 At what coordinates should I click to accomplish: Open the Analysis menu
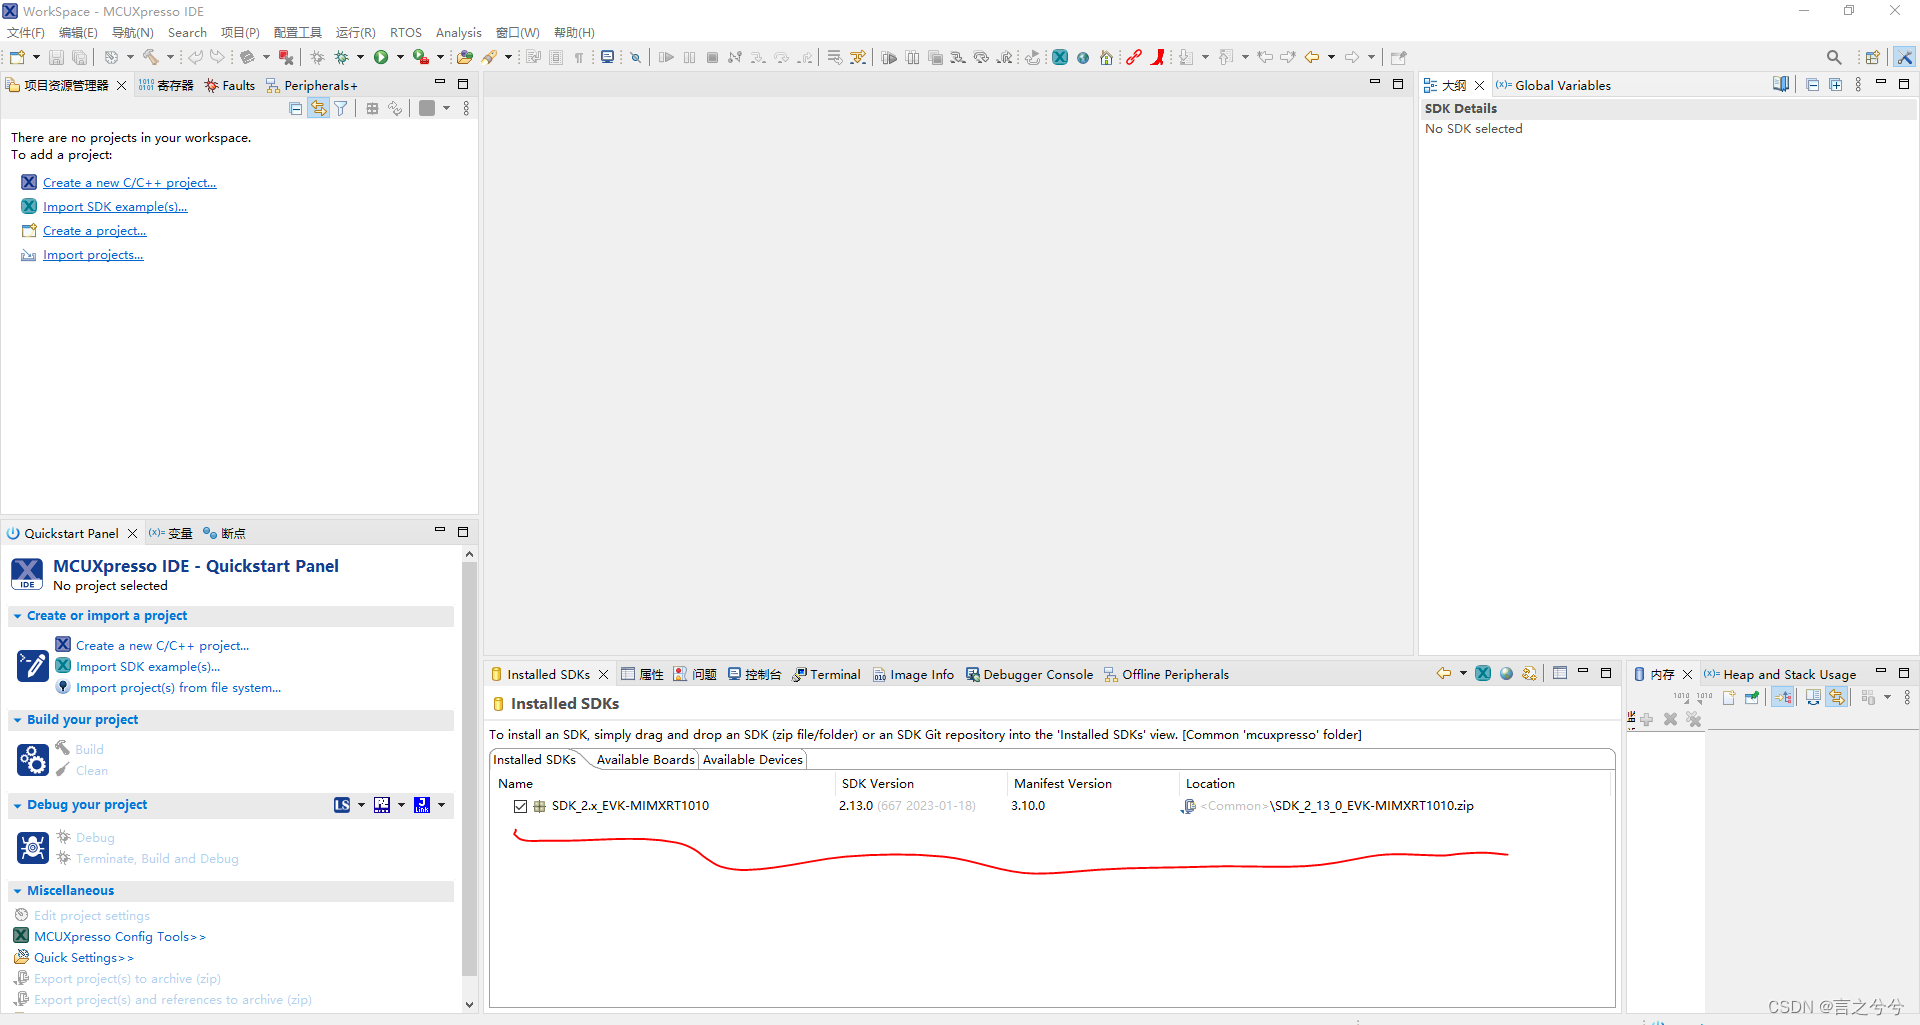pos(458,33)
